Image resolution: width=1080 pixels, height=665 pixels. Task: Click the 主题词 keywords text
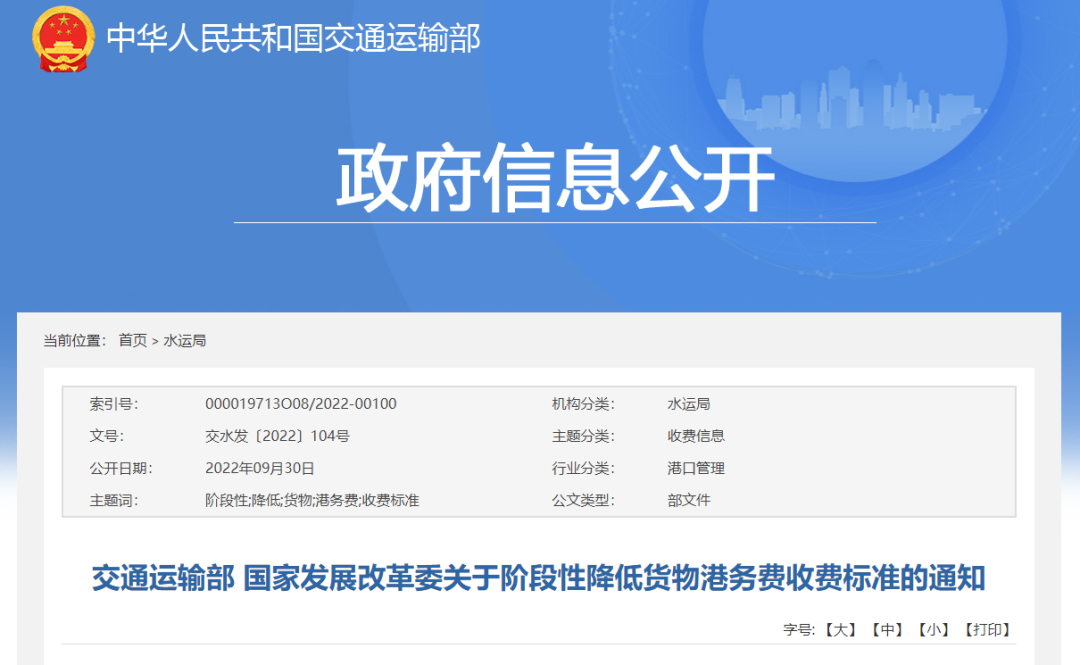(310, 500)
